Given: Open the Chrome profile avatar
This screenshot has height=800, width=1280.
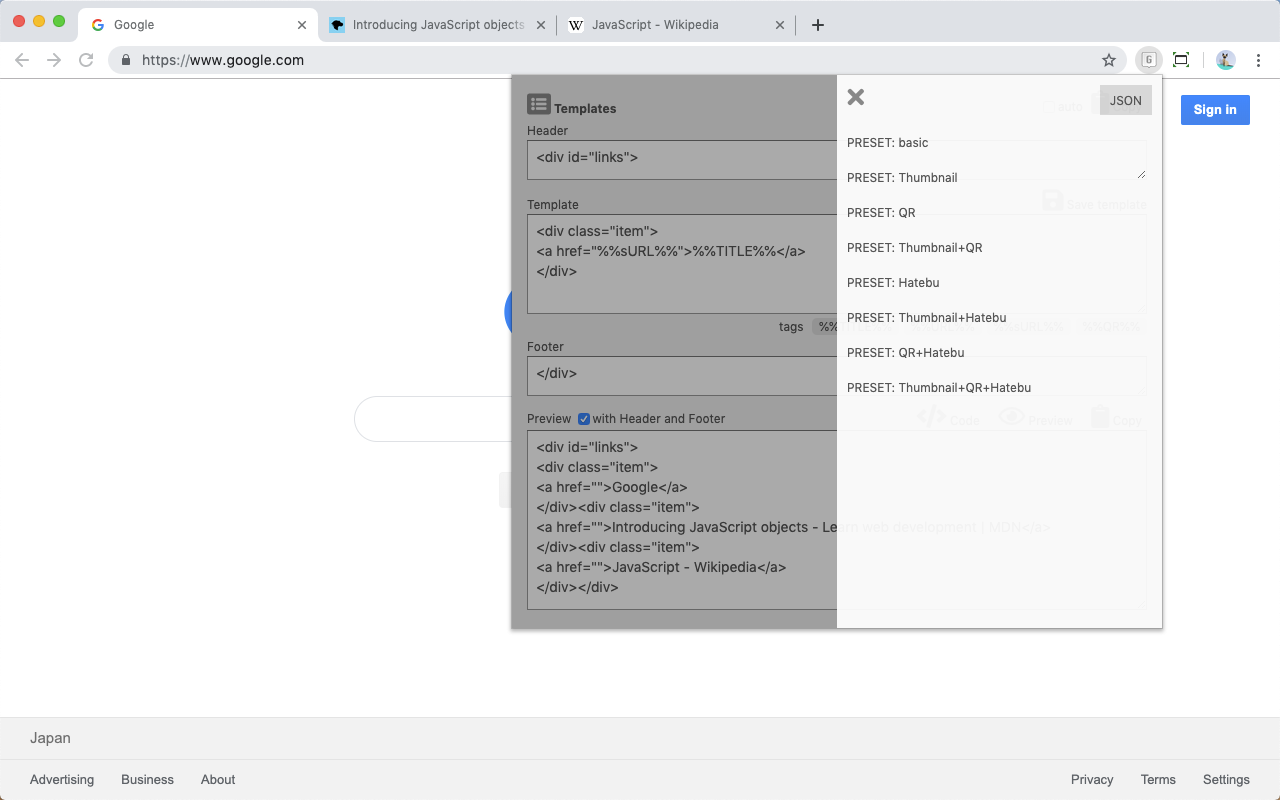Looking at the screenshot, I should click(1226, 60).
